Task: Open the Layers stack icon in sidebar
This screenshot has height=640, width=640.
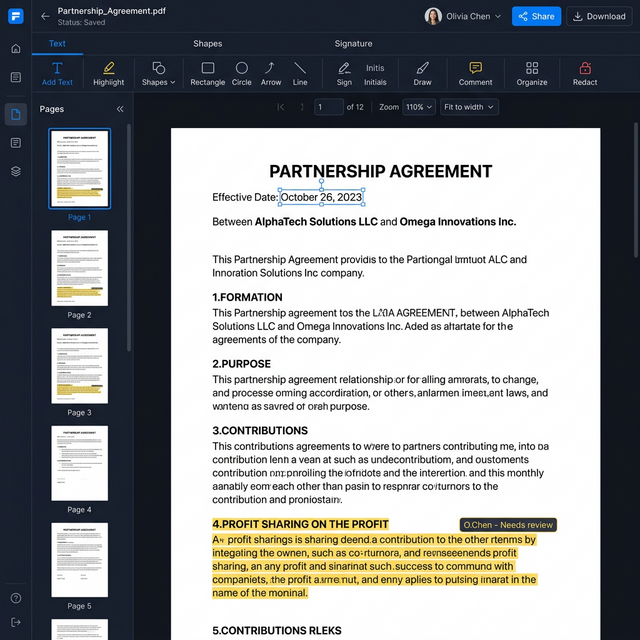Action: 16,171
